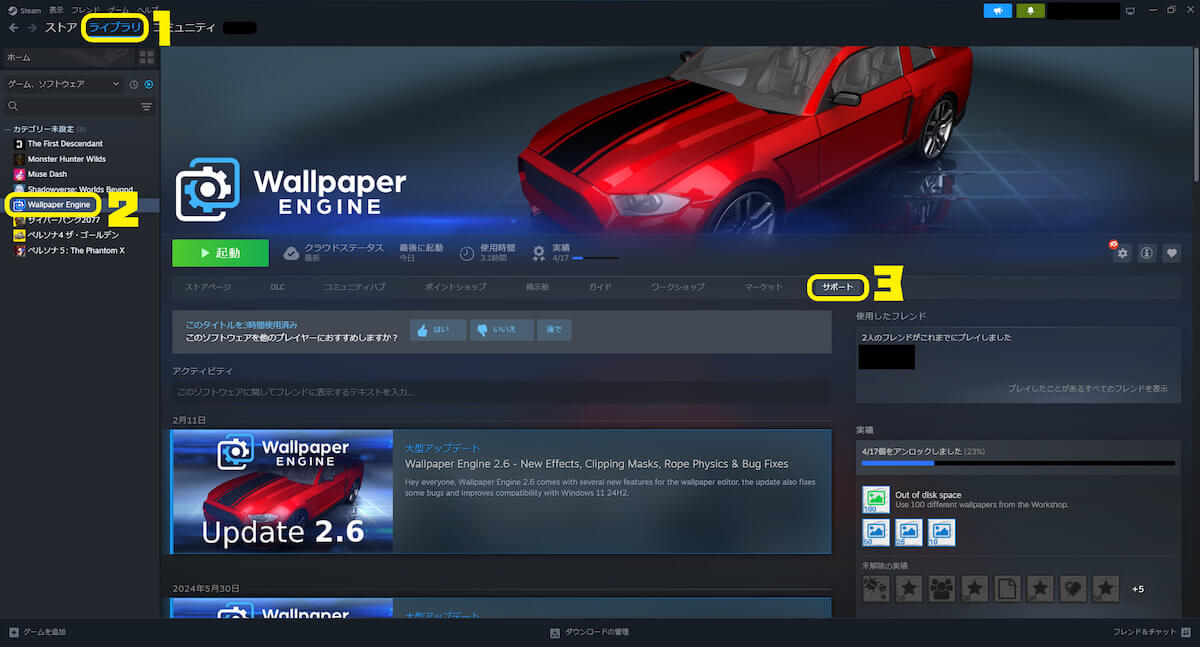Screen dimensions: 1200x647
Task: Open the gear settings for Wallpaper Engine
Action: (x=1122, y=253)
